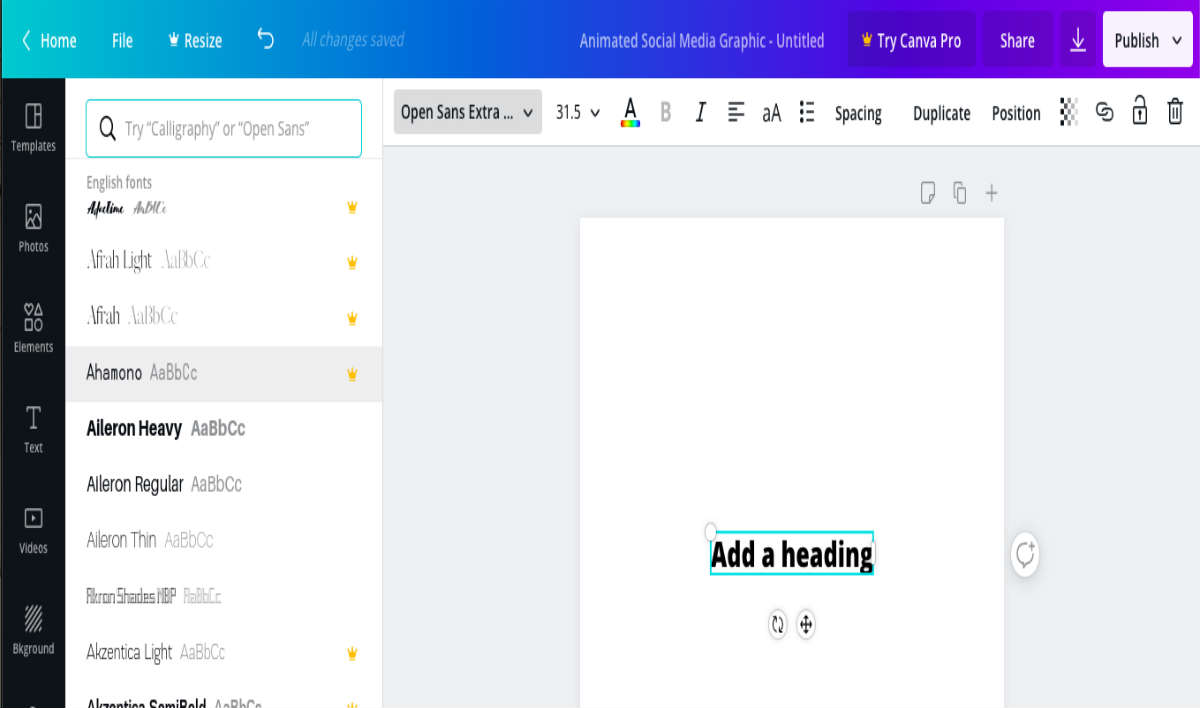Open the File menu
This screenshot has height=708, width=1200.
(122, 41)
